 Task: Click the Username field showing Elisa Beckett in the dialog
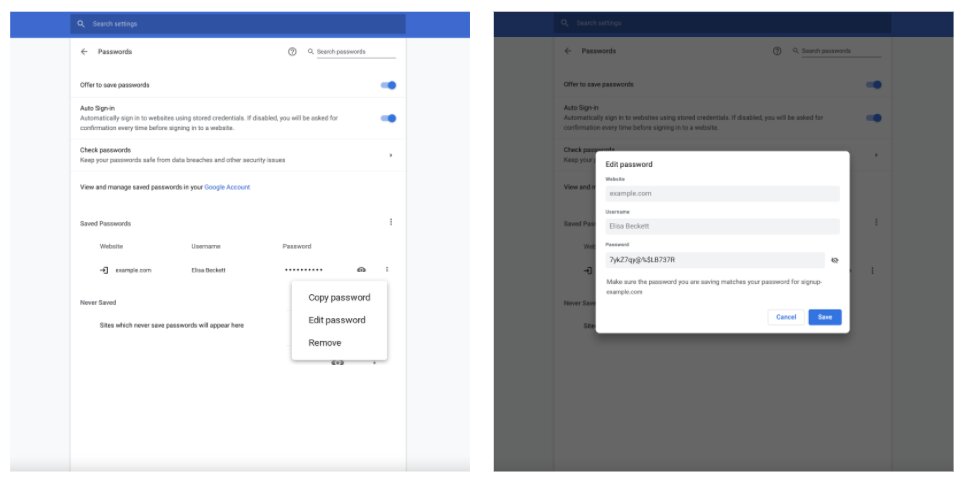point(723,227)
